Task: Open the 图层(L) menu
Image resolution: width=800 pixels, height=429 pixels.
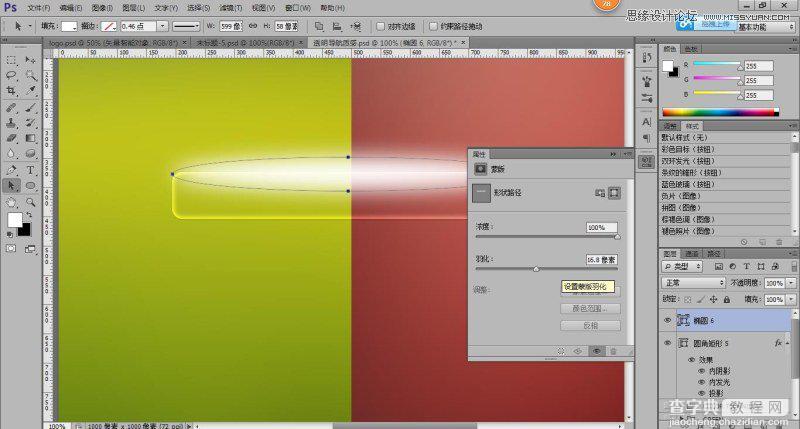Action: coord(134,8)
